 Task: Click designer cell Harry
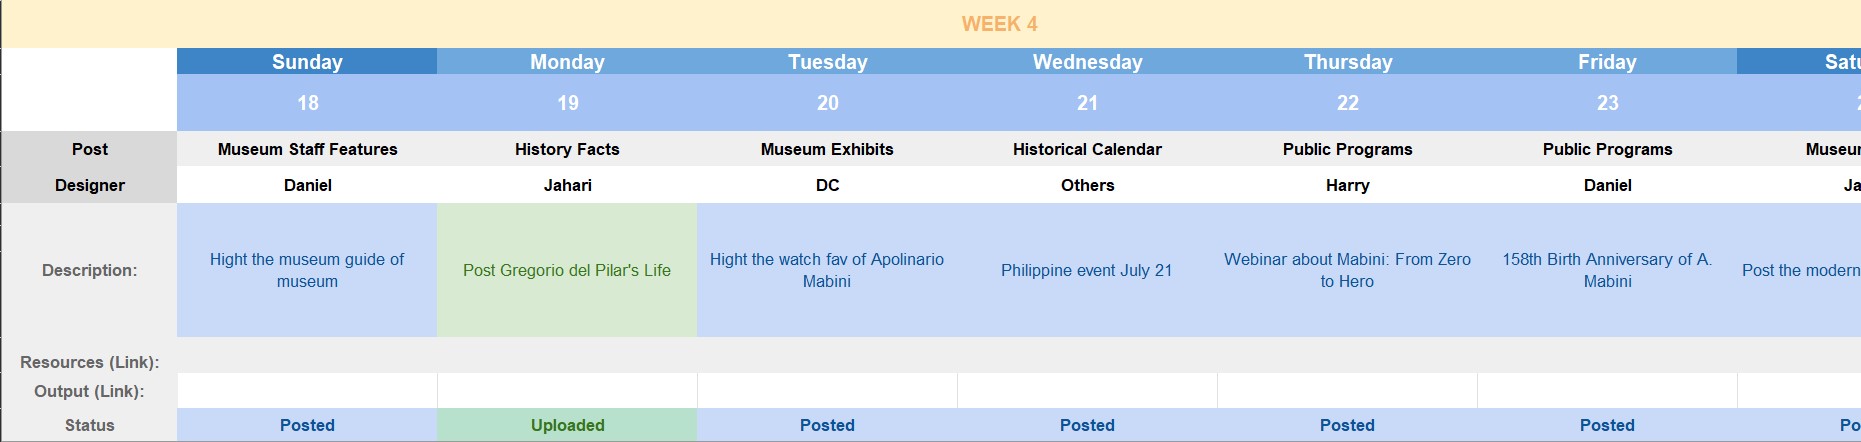[x=1347, y=185]
